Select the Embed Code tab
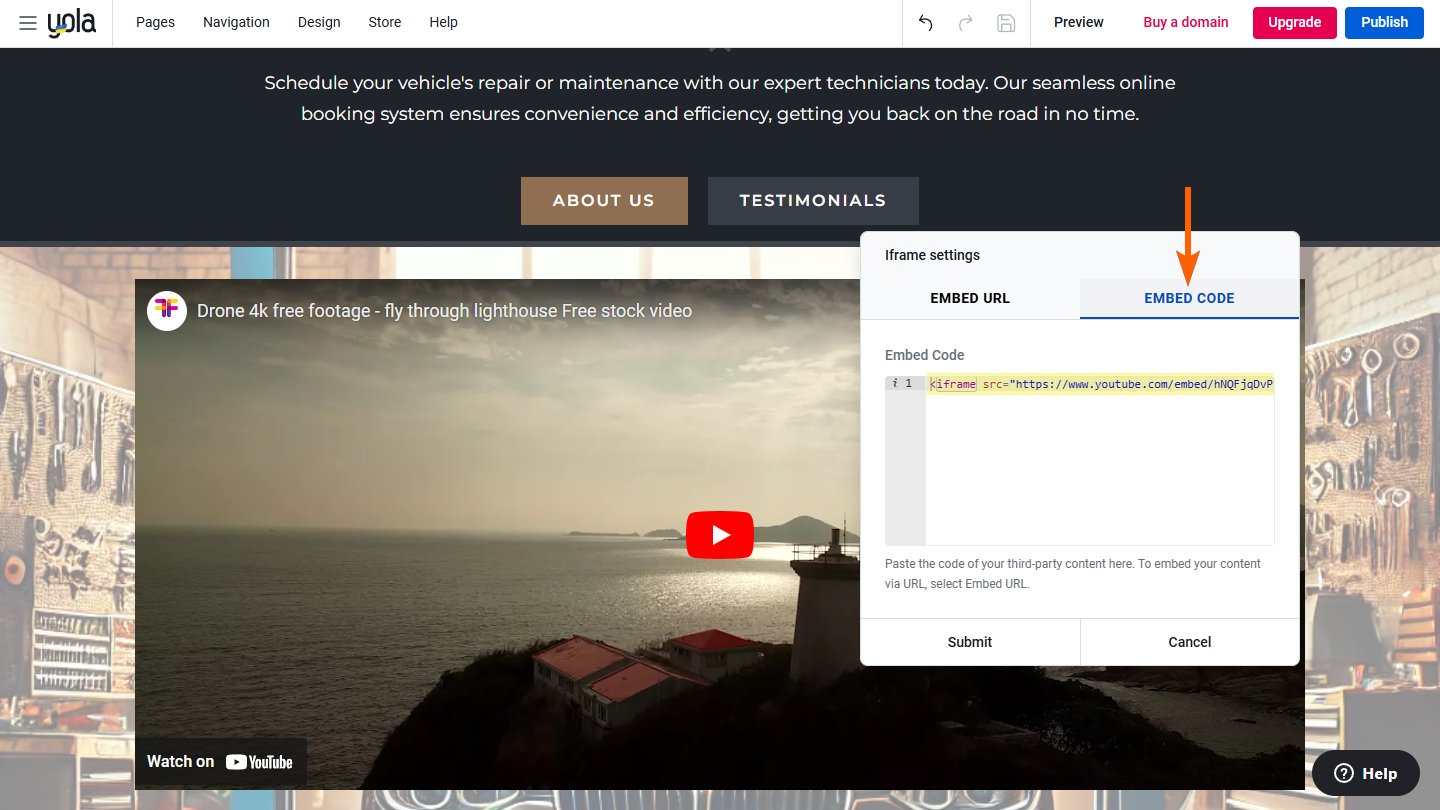 tap(1189, 298)
